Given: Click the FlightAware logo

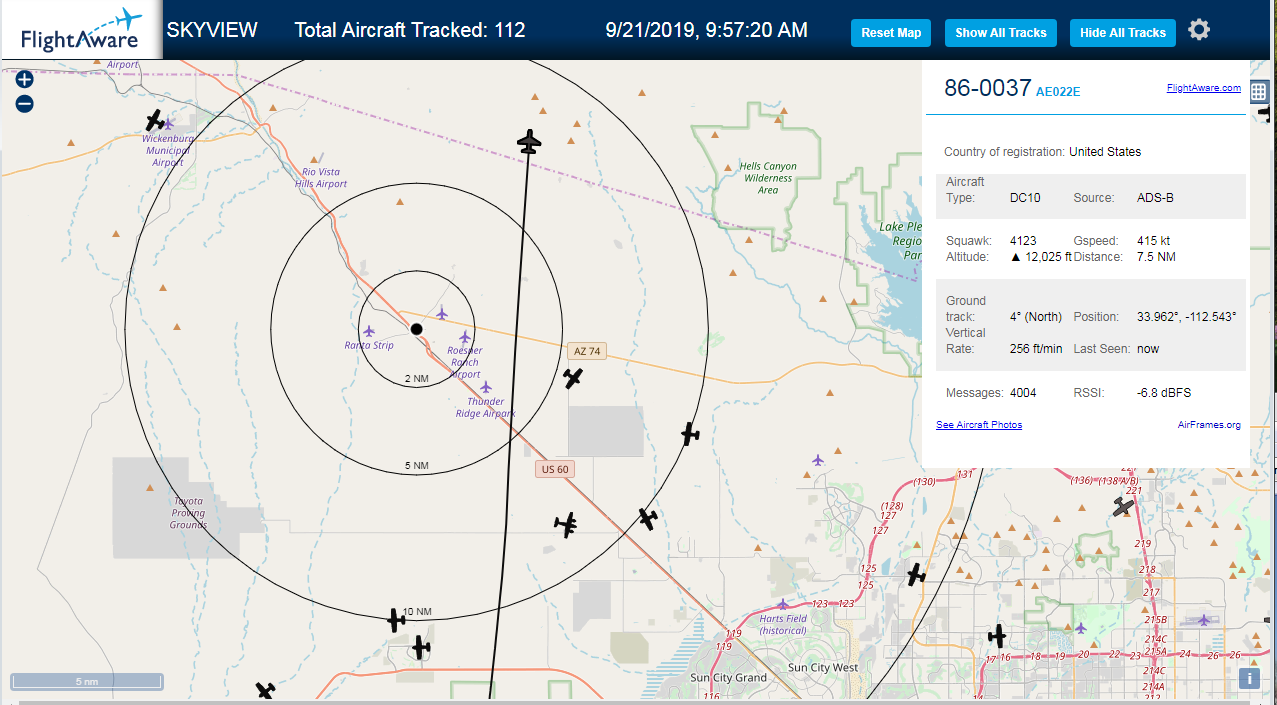Looking at the screenshot, I should point(81,30).
